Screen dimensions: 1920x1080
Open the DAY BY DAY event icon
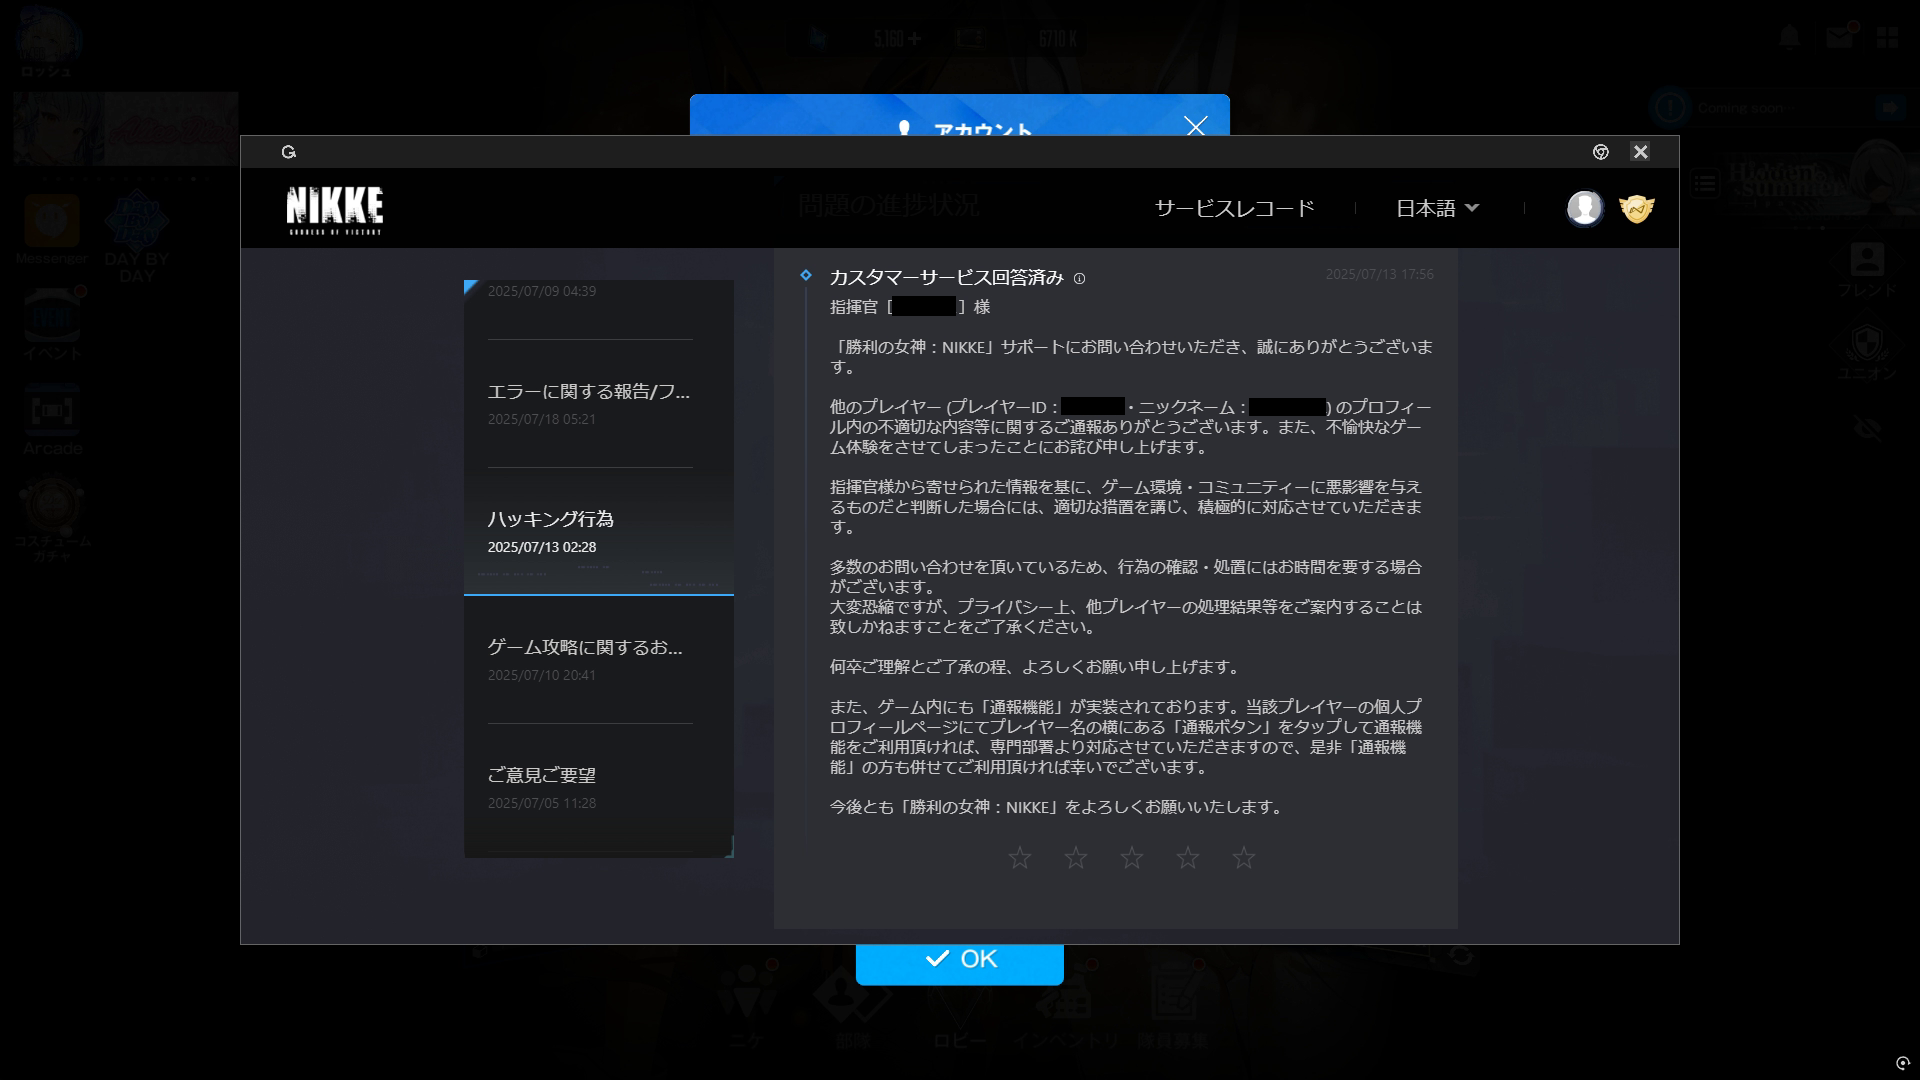coord(137,235)
